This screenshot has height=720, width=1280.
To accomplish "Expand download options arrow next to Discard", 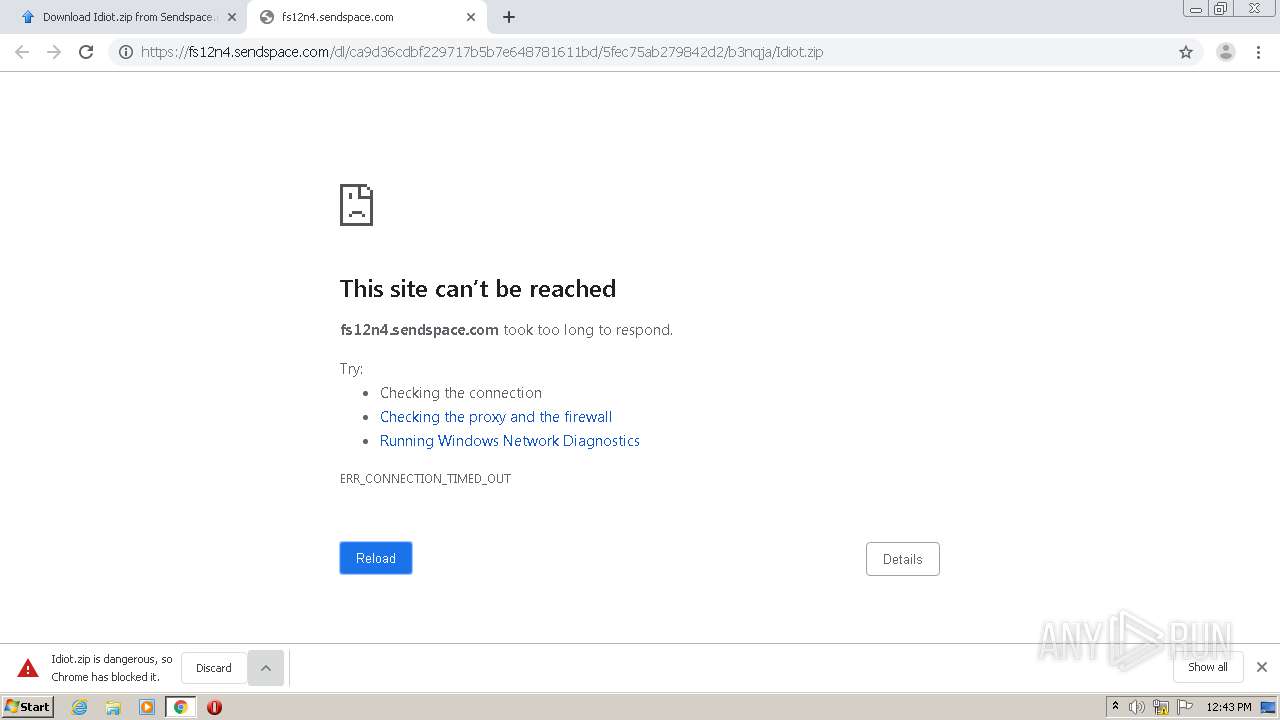I will pos(265,668).
